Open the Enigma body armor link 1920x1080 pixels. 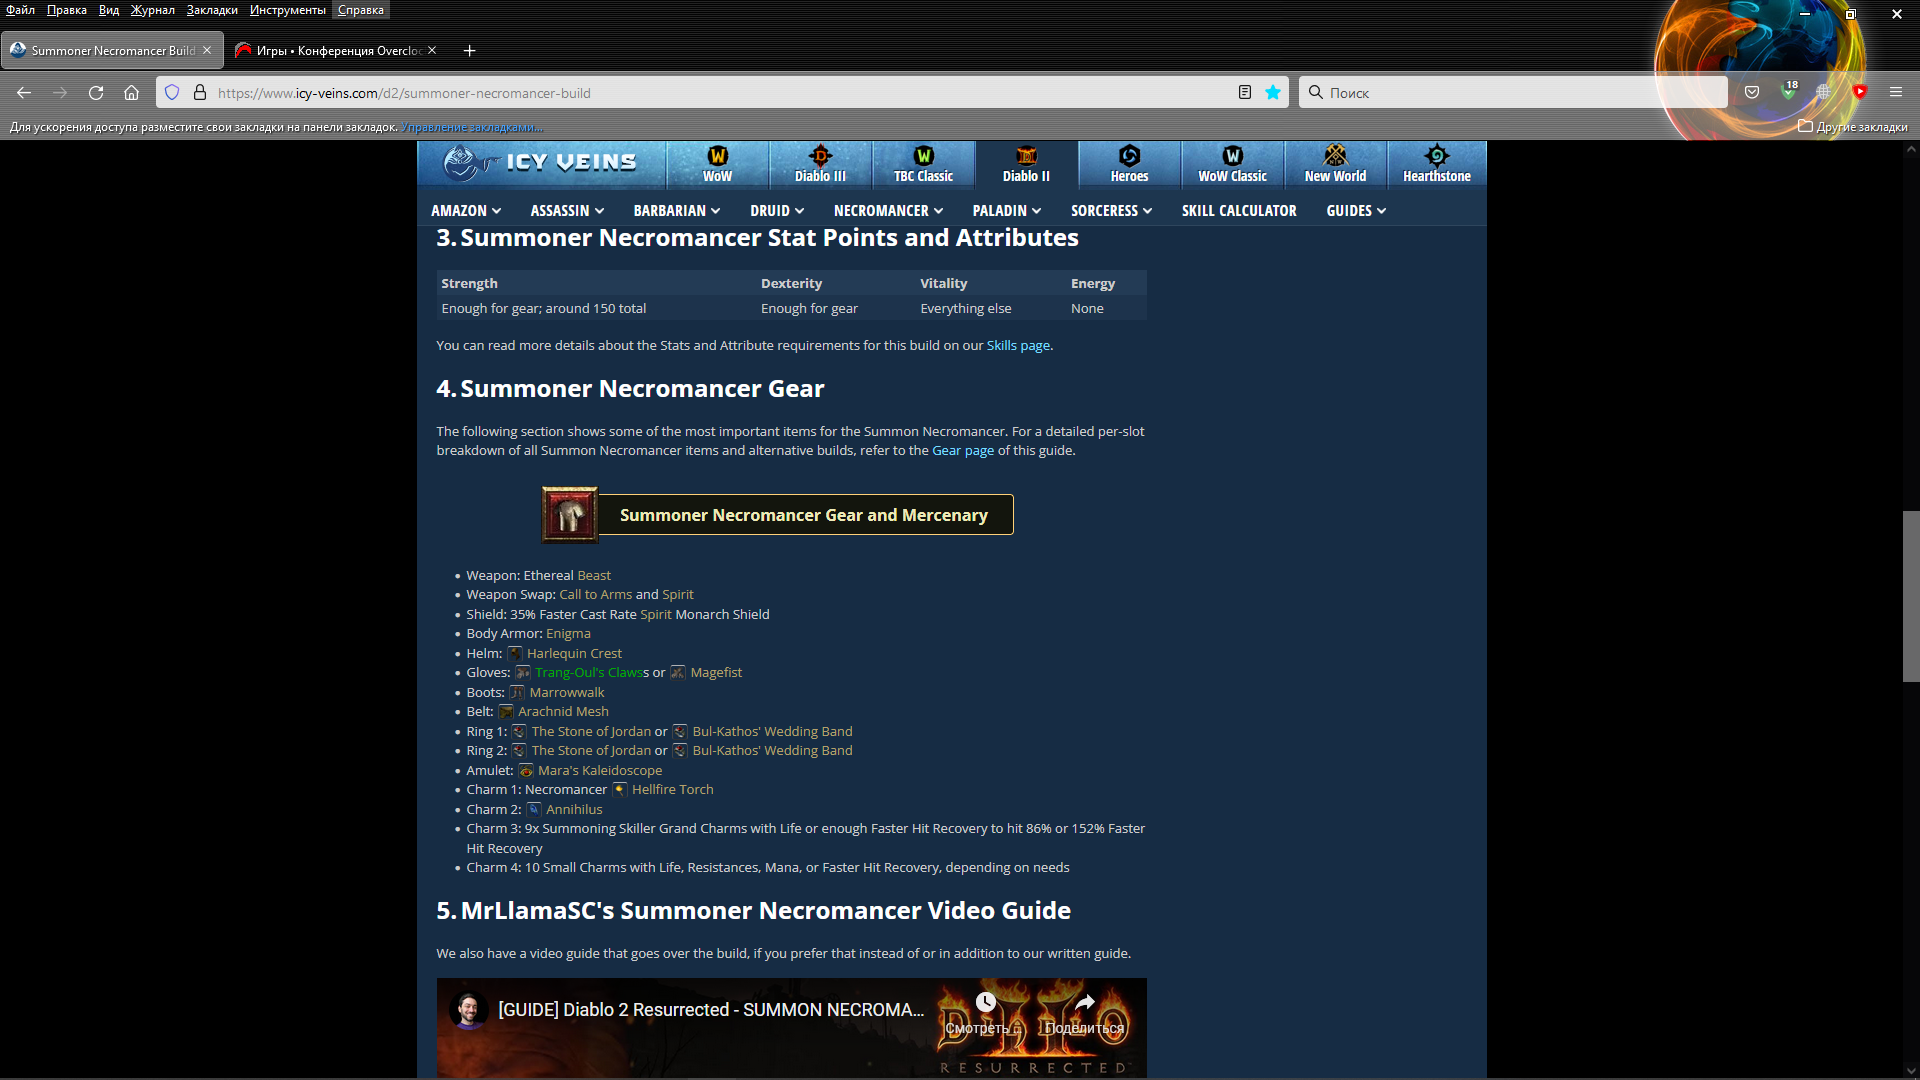pyautogui.click(x=568, y=634)
